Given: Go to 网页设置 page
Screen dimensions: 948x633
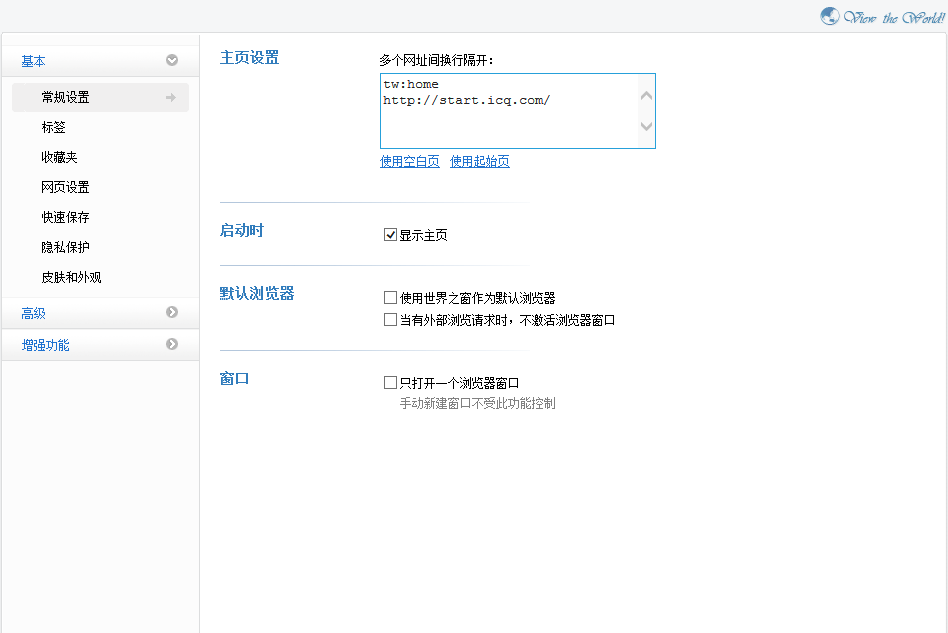Looking at the screenshot, I should [x=65, y=187].
